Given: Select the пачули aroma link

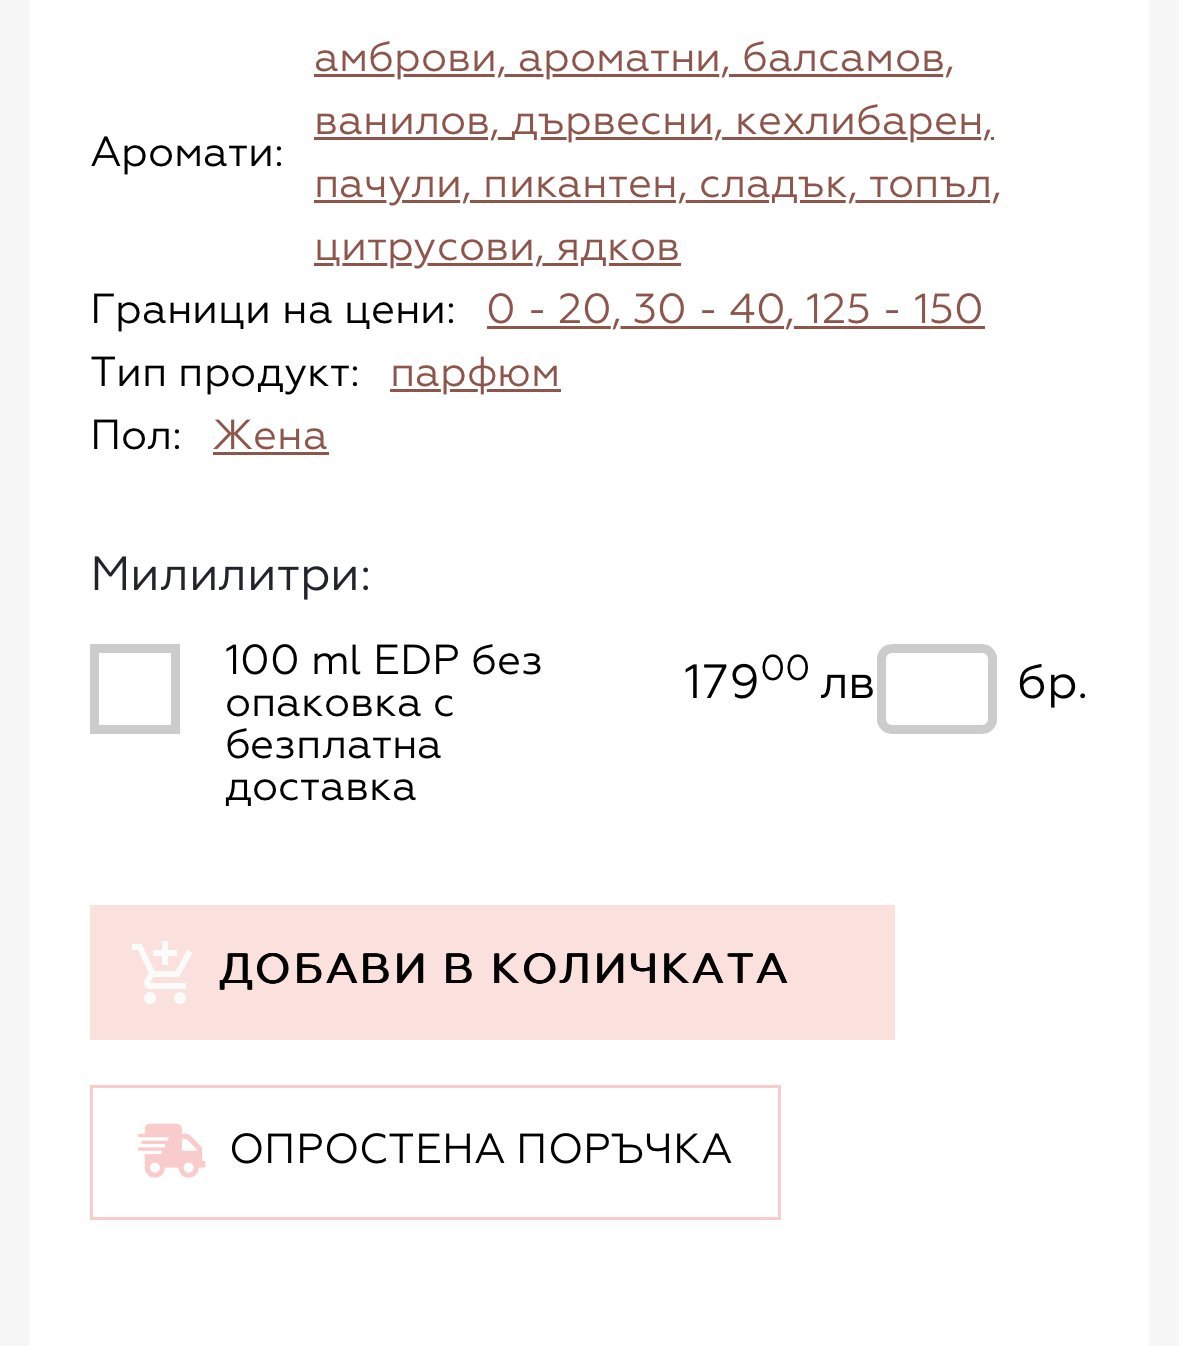Looking at the screenshot, I should point(388,184).
